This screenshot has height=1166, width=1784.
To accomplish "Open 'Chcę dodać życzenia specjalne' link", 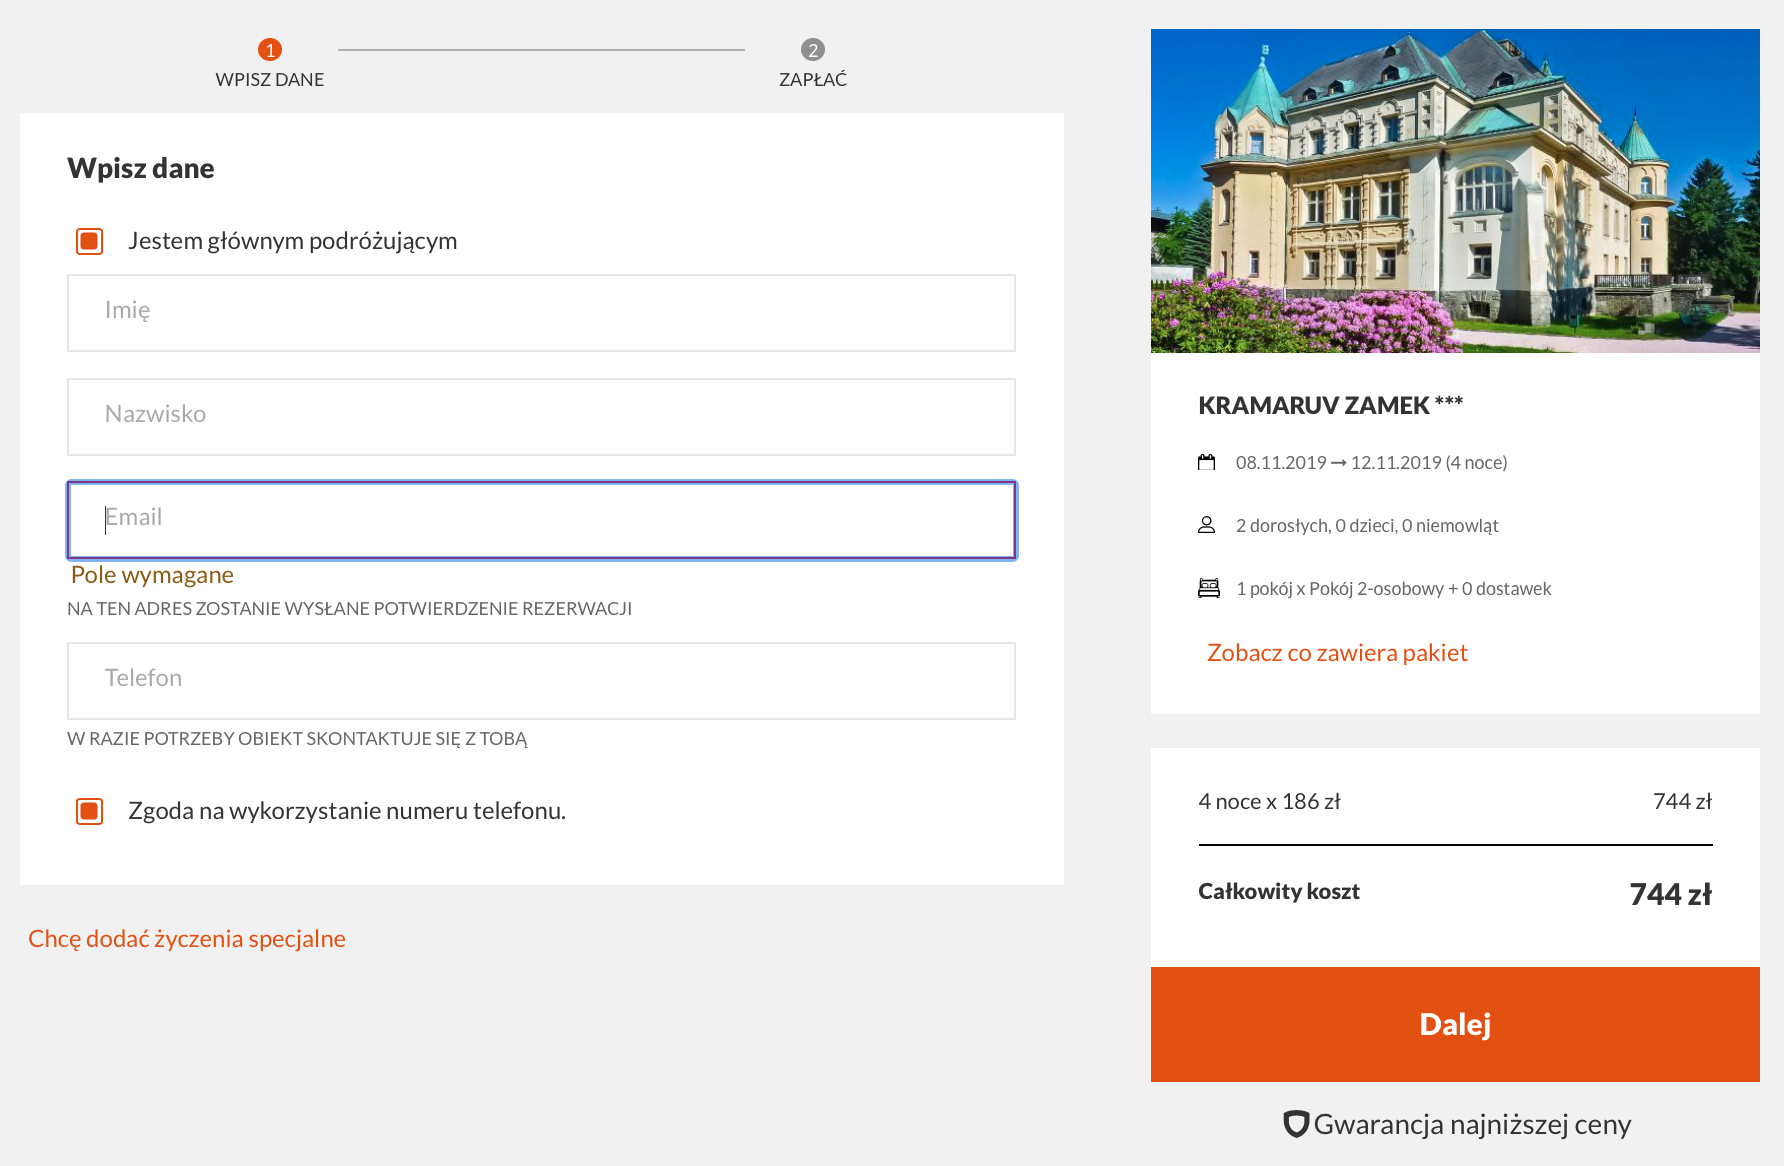I will (187, 939).
